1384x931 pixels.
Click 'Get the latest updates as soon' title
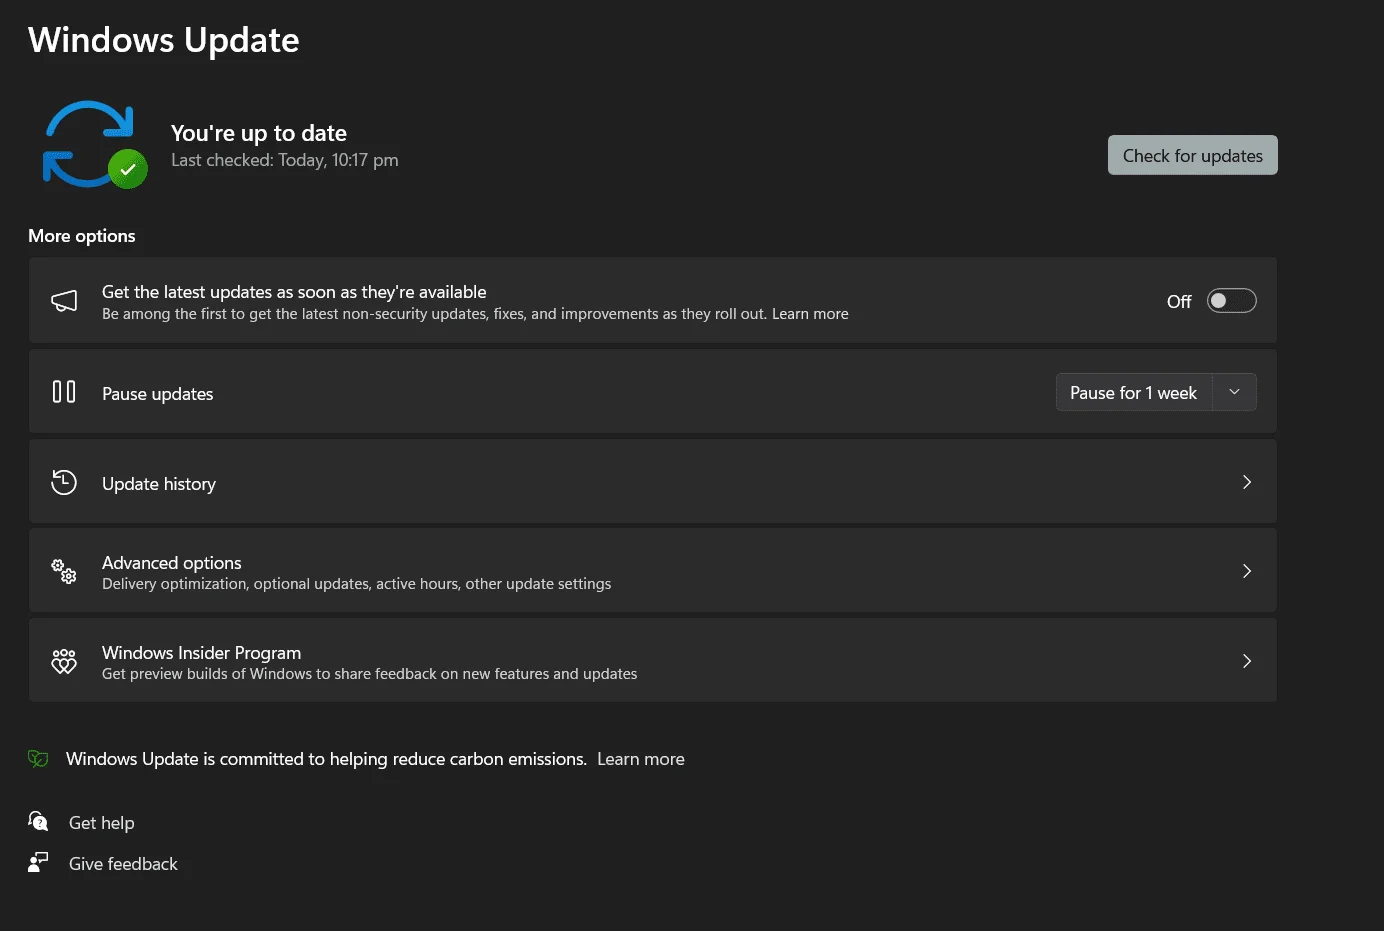[x=294, y=292]
